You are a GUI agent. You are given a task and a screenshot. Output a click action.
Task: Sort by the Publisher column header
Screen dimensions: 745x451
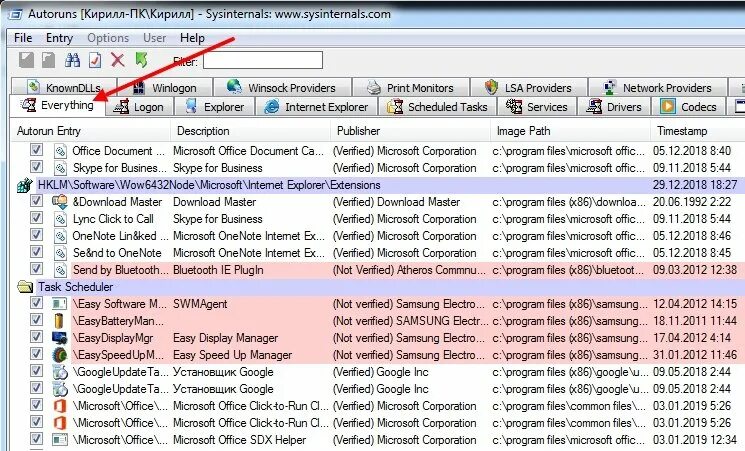[x=410, y=131]
